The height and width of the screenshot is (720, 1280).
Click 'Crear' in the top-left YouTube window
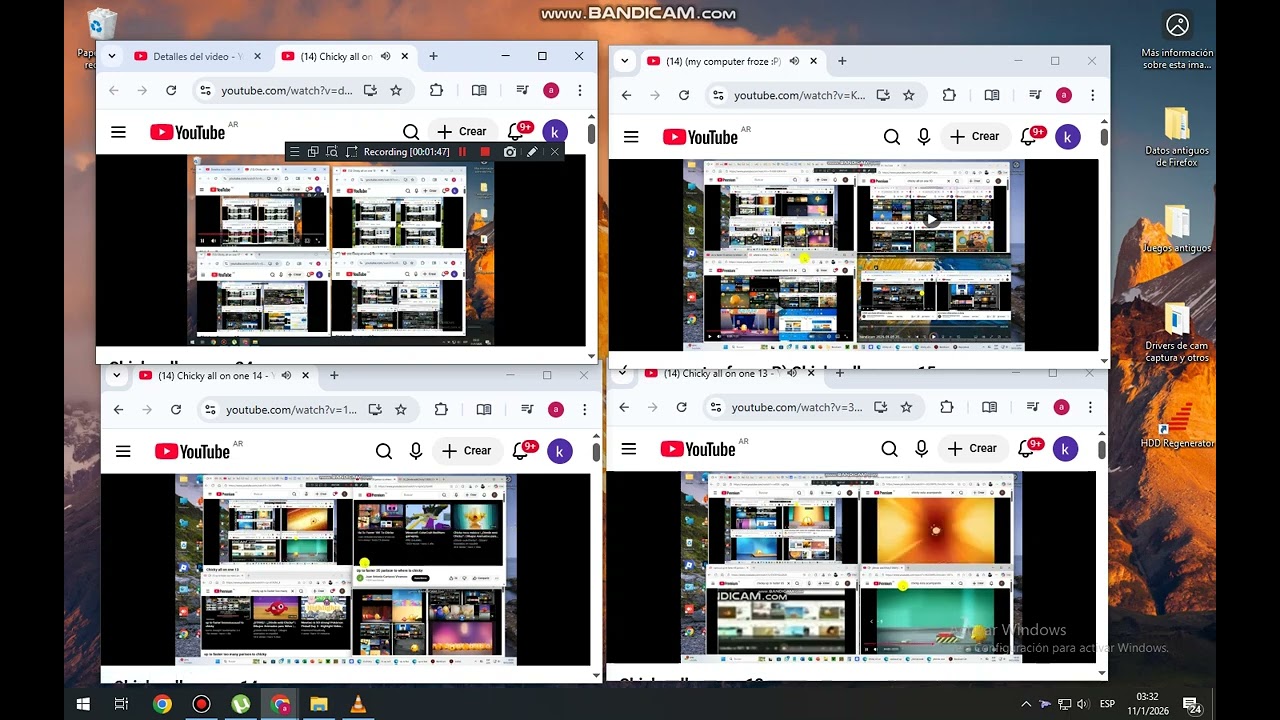[462, 132]
